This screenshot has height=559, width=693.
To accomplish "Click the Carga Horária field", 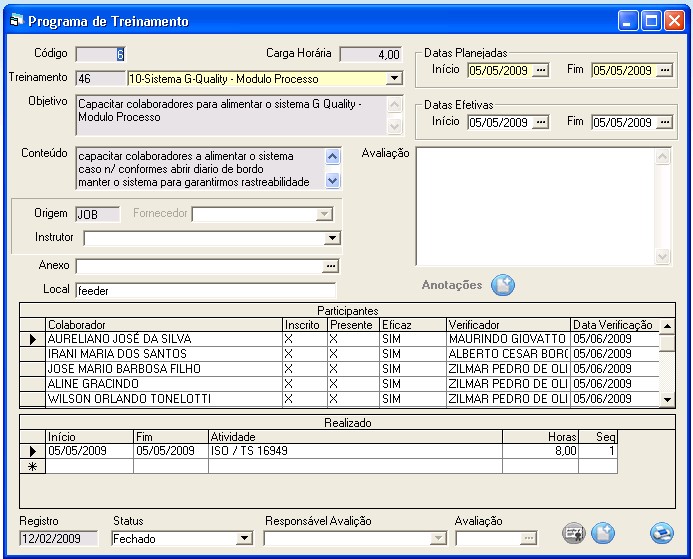I will pos(371,54).
